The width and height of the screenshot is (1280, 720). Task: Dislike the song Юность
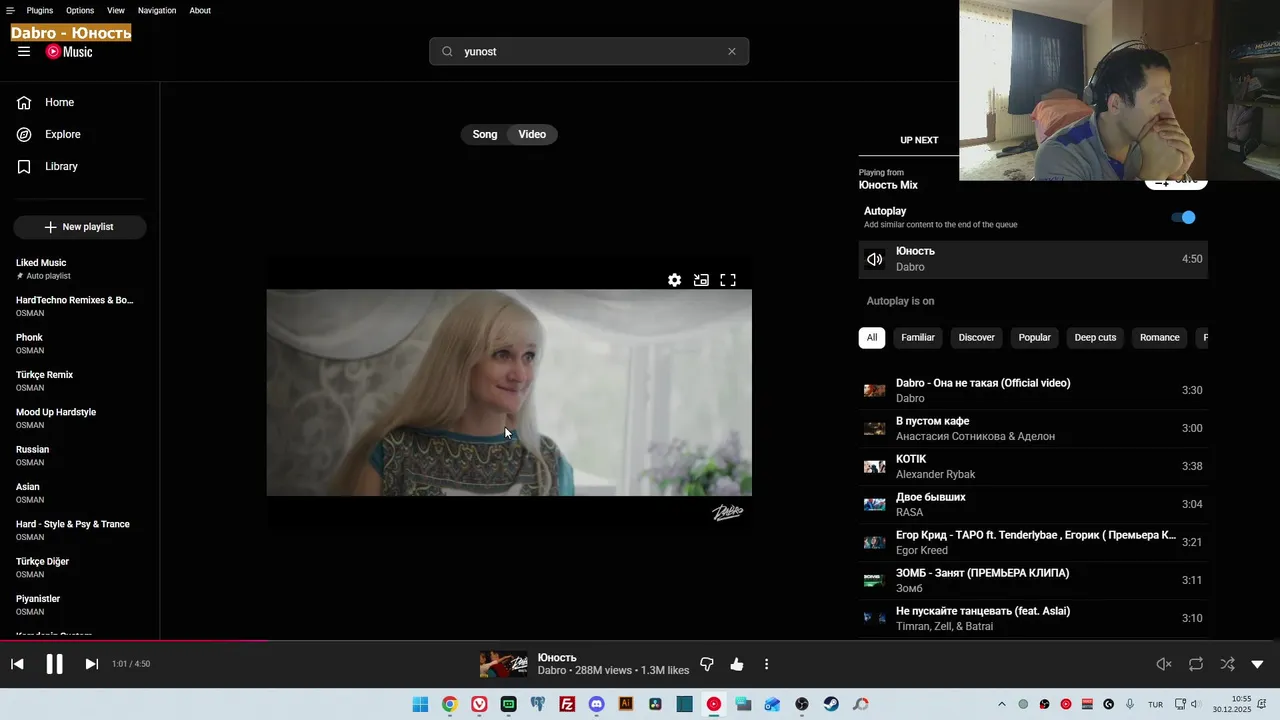(707, 664)
